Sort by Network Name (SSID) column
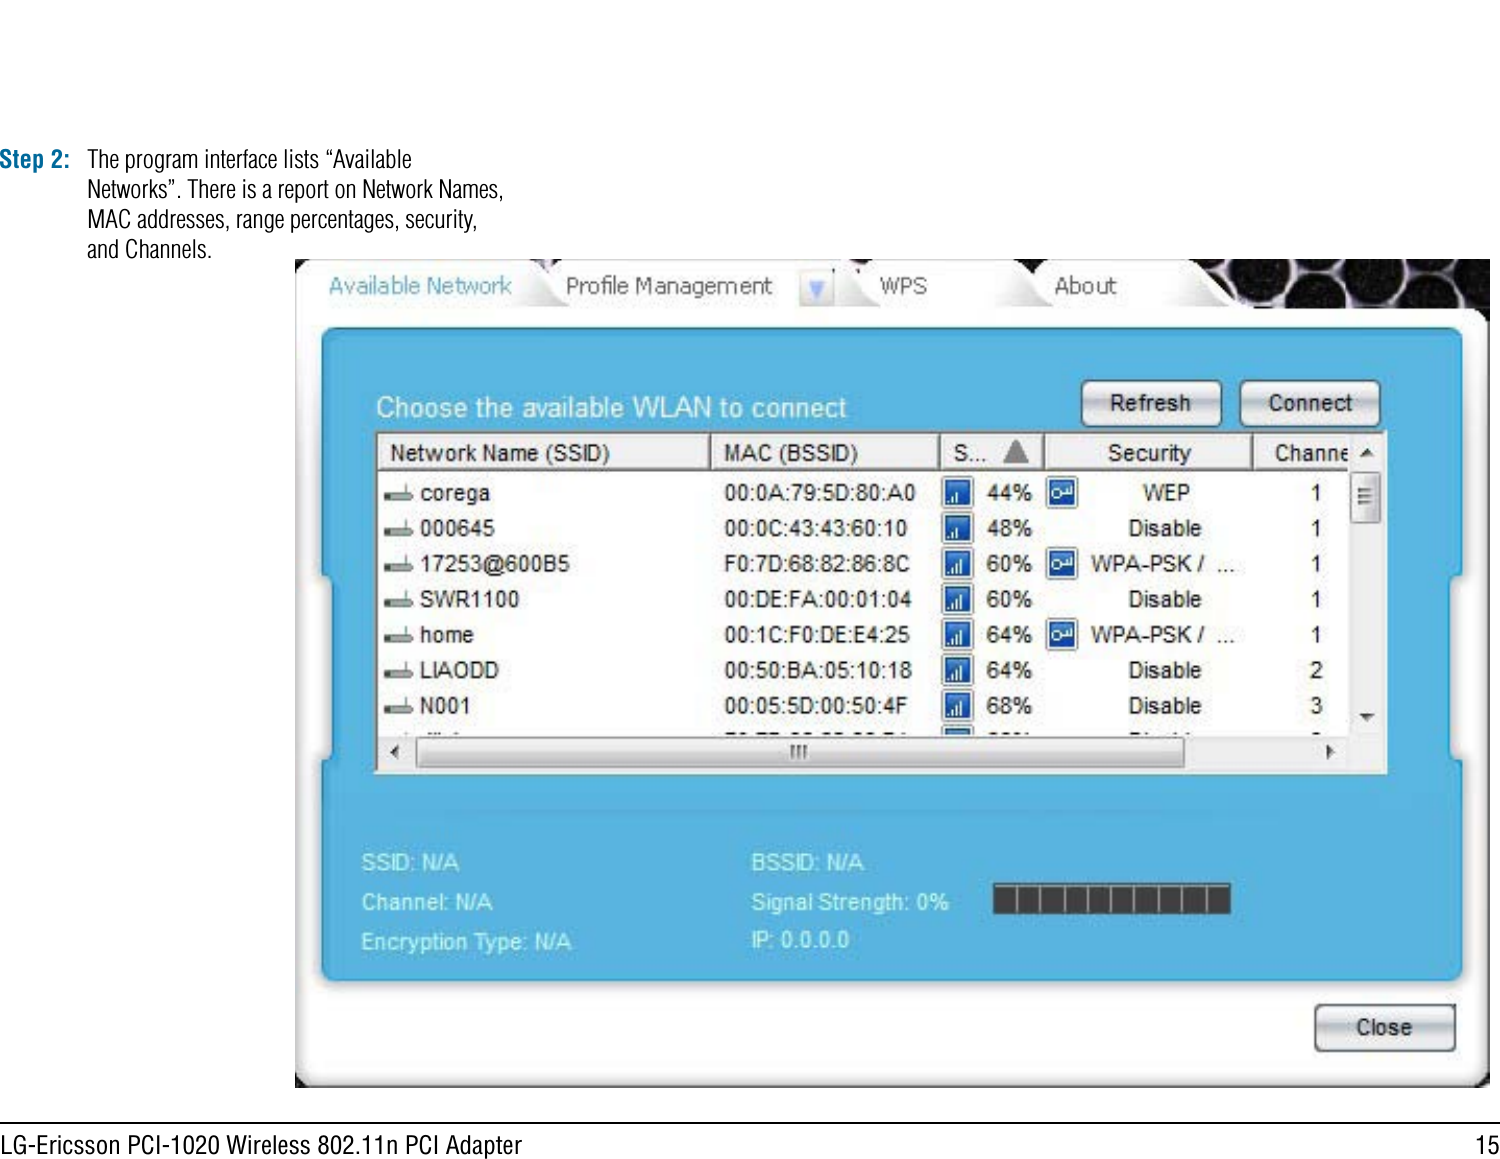 tap(543, 453)
